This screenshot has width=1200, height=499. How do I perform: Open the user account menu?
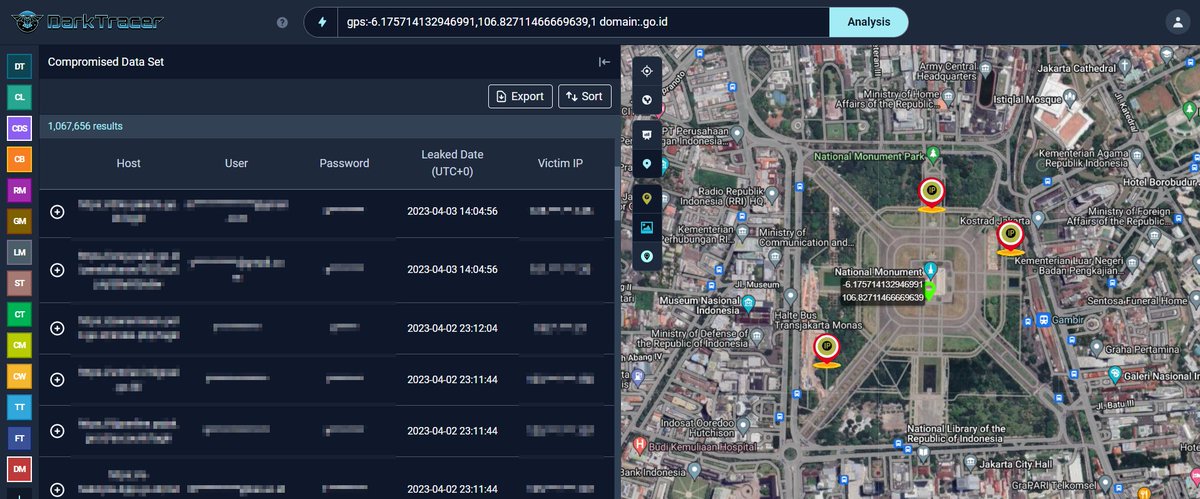[1177, 22]
